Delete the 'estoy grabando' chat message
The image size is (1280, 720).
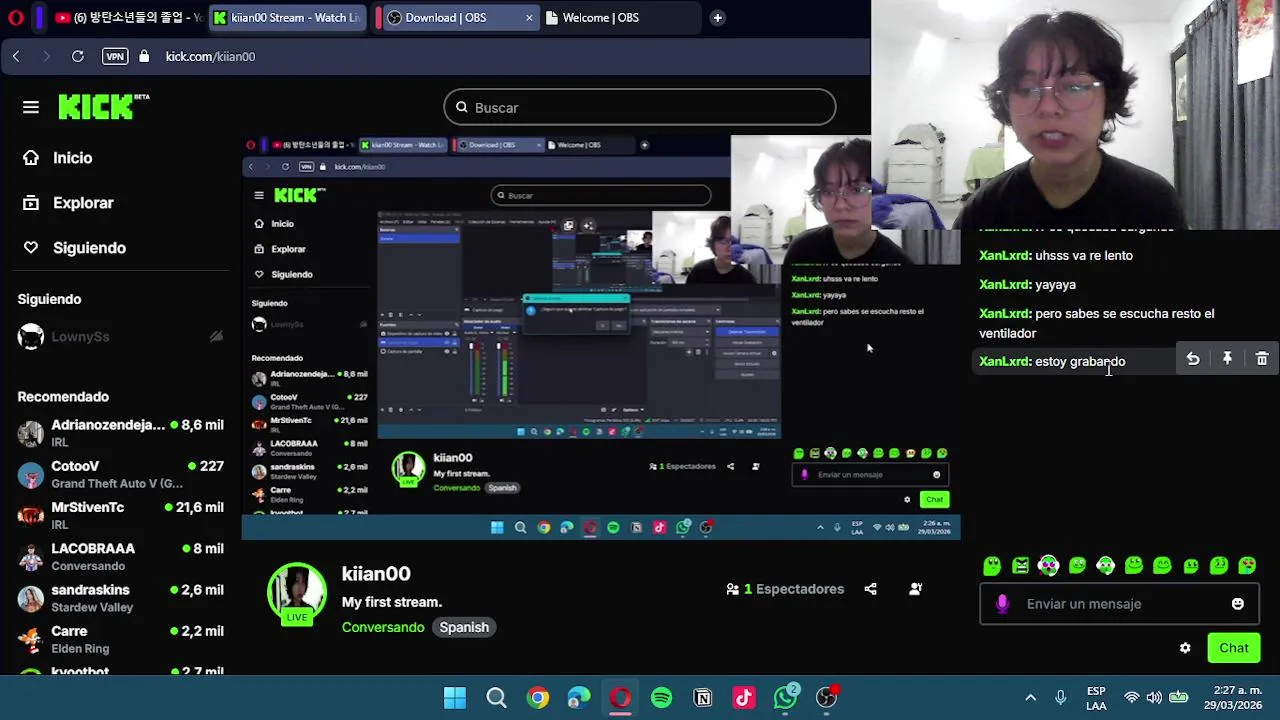(1262, 359)
